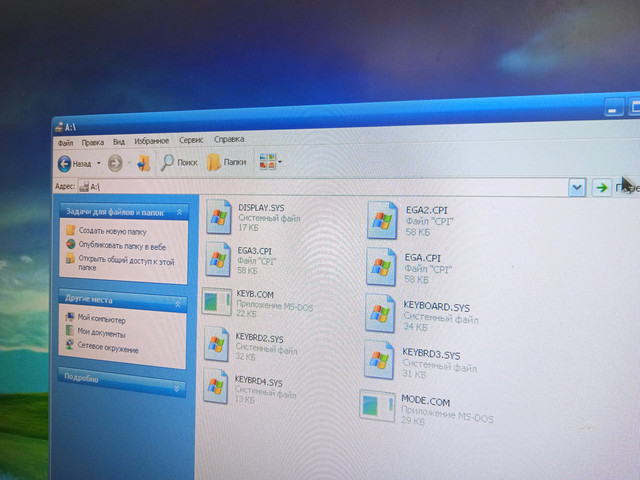The width and height of the screenshot is (640, 480).
Task: Open Сетевое окружение link
Action: 108,347
